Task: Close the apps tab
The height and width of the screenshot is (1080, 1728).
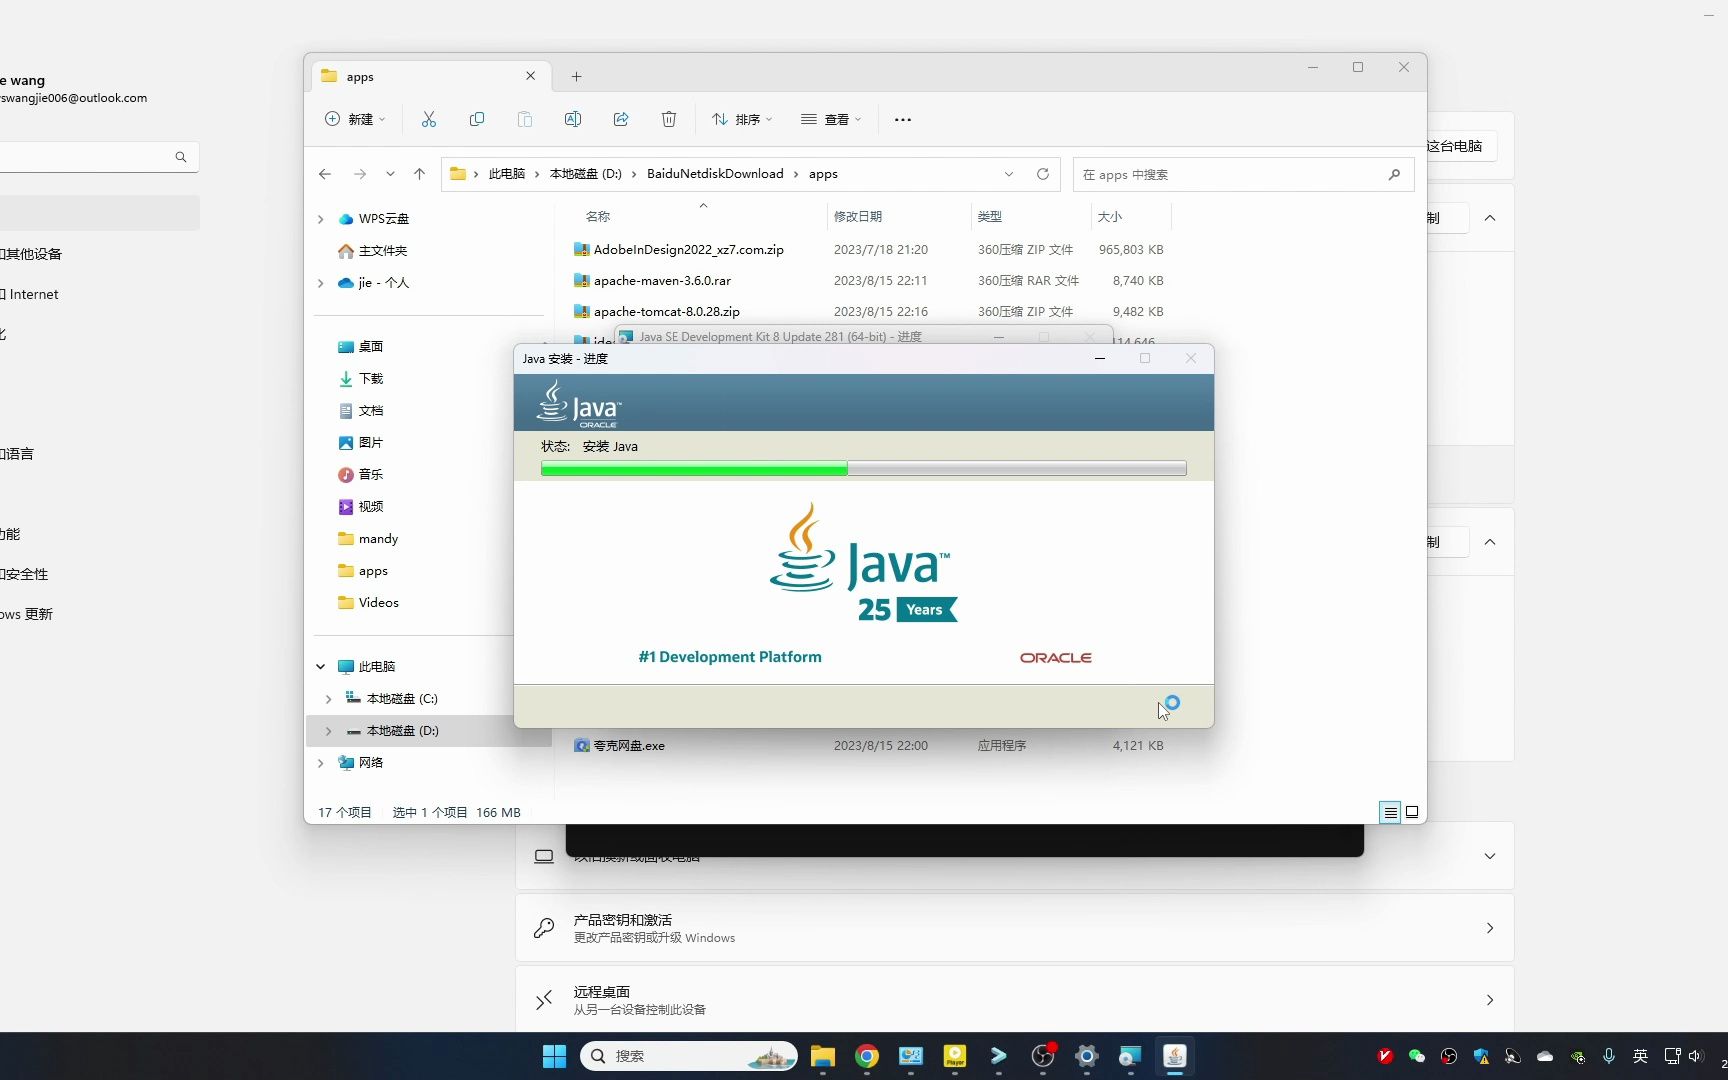Action: pos(531,76)
